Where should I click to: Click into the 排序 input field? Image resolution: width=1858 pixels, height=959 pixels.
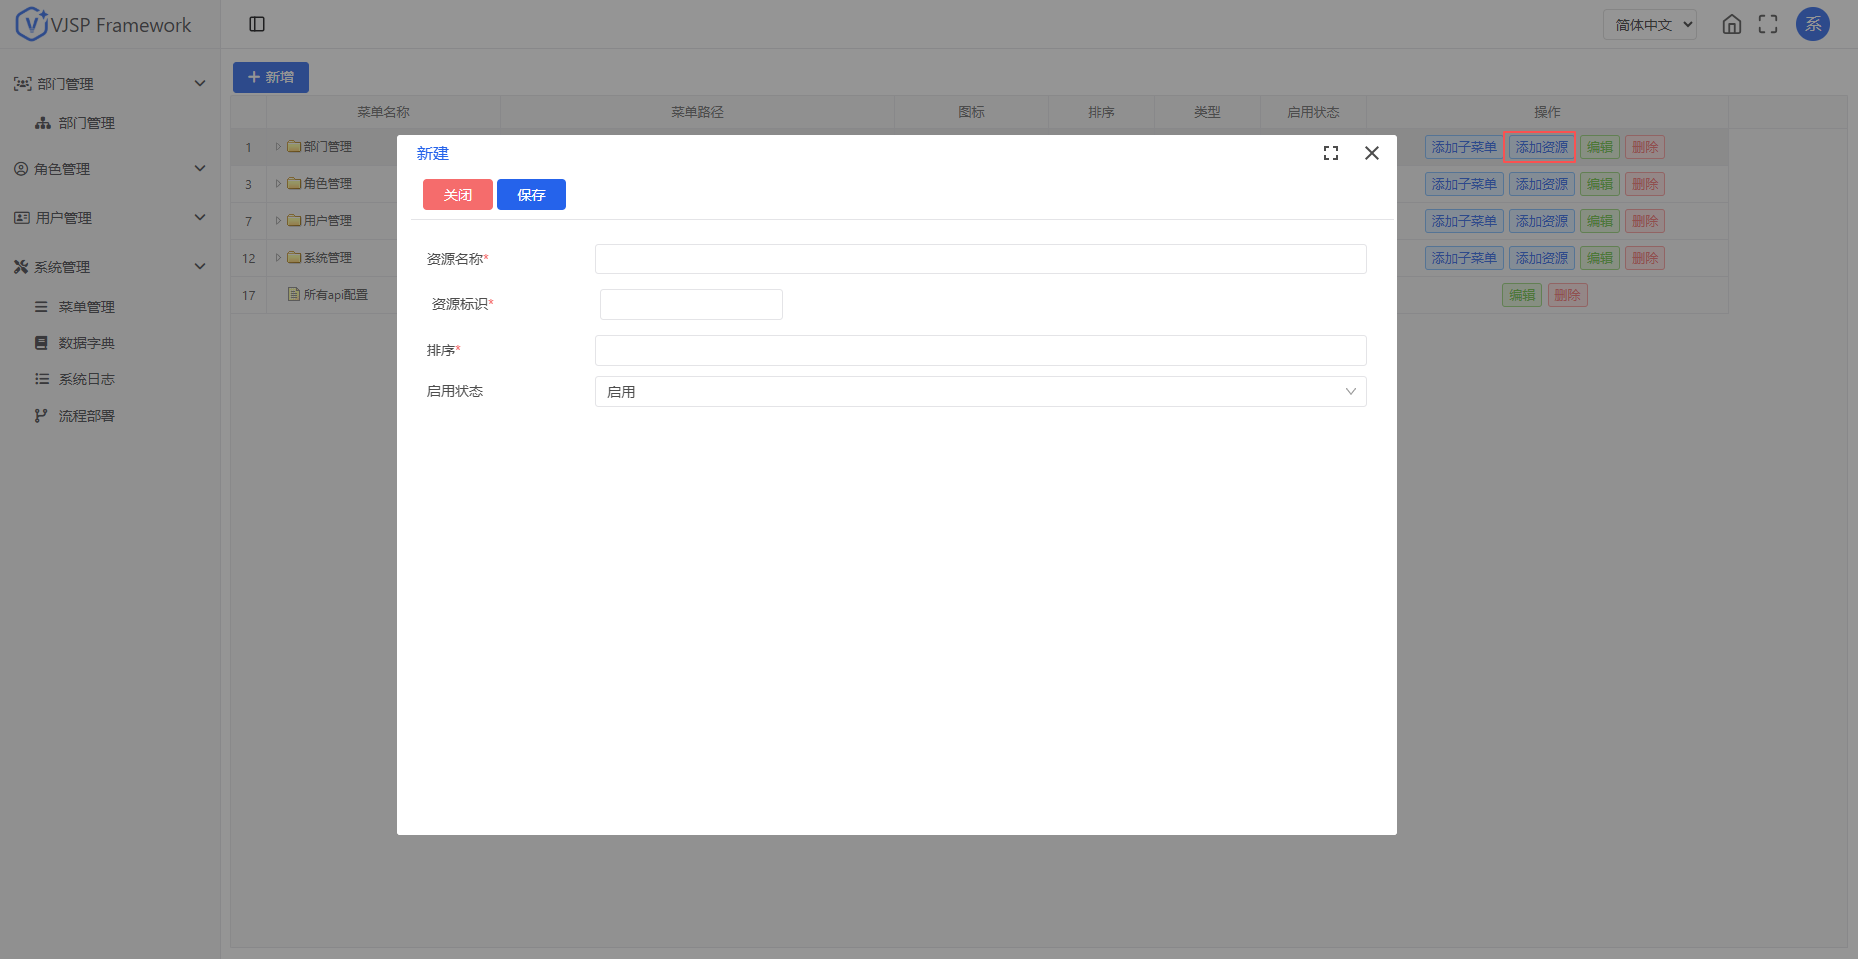[980, 351]
